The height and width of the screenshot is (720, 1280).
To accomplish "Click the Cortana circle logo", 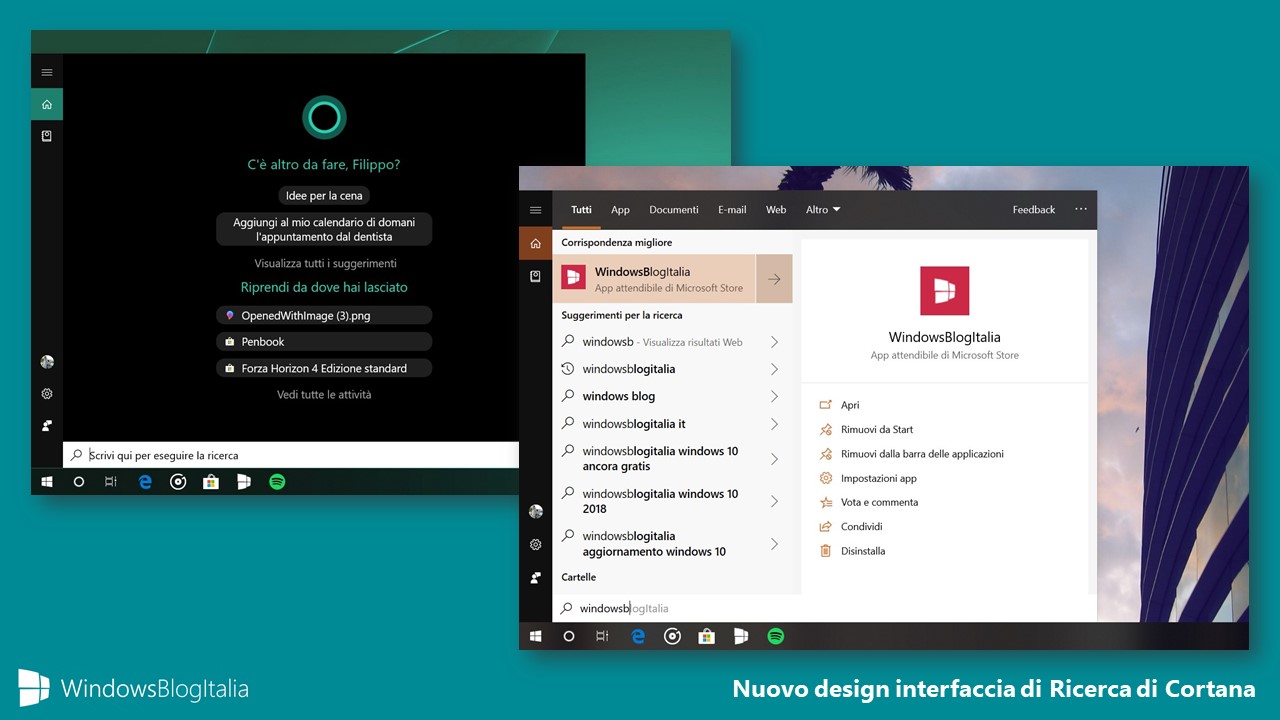I will pyautogui.click(x=324, y=118).
